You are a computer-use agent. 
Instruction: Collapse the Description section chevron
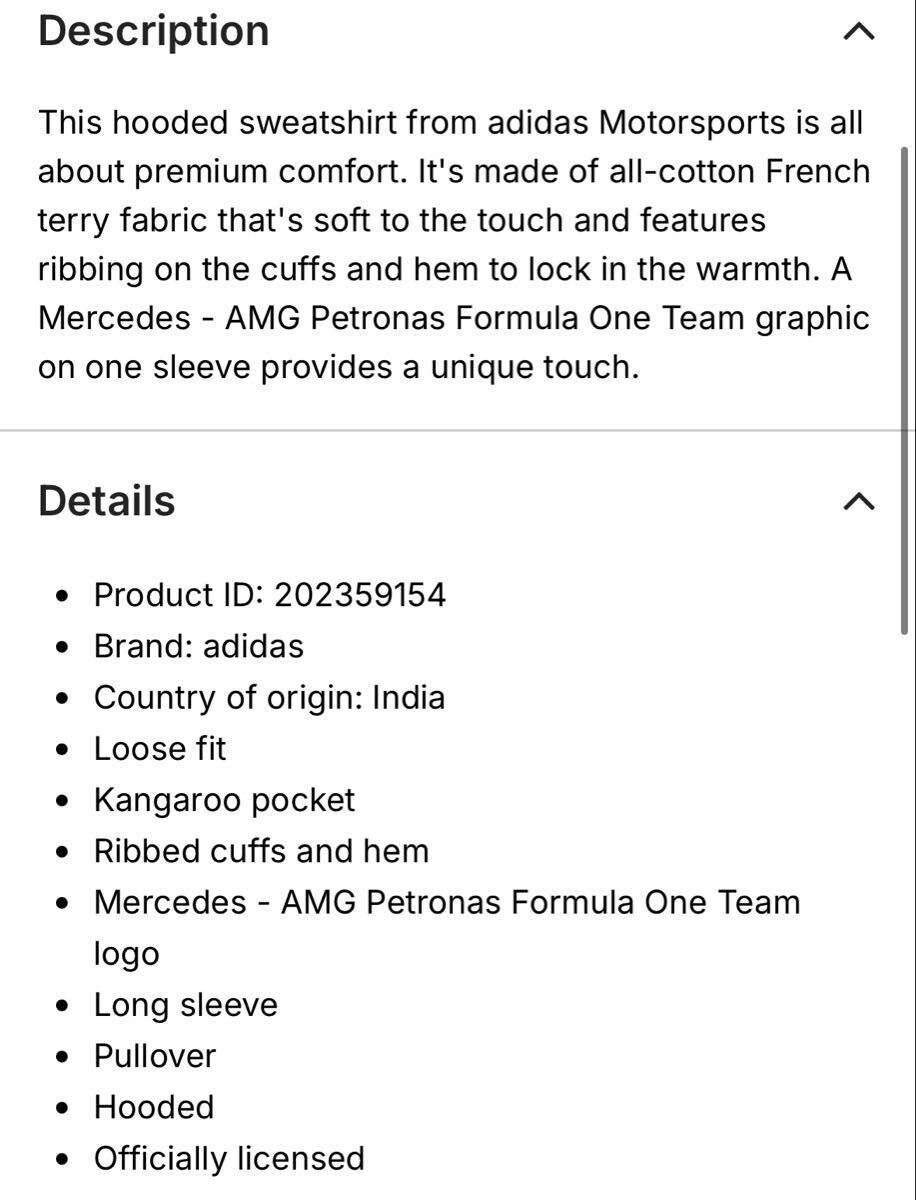[x=859, y=32]
